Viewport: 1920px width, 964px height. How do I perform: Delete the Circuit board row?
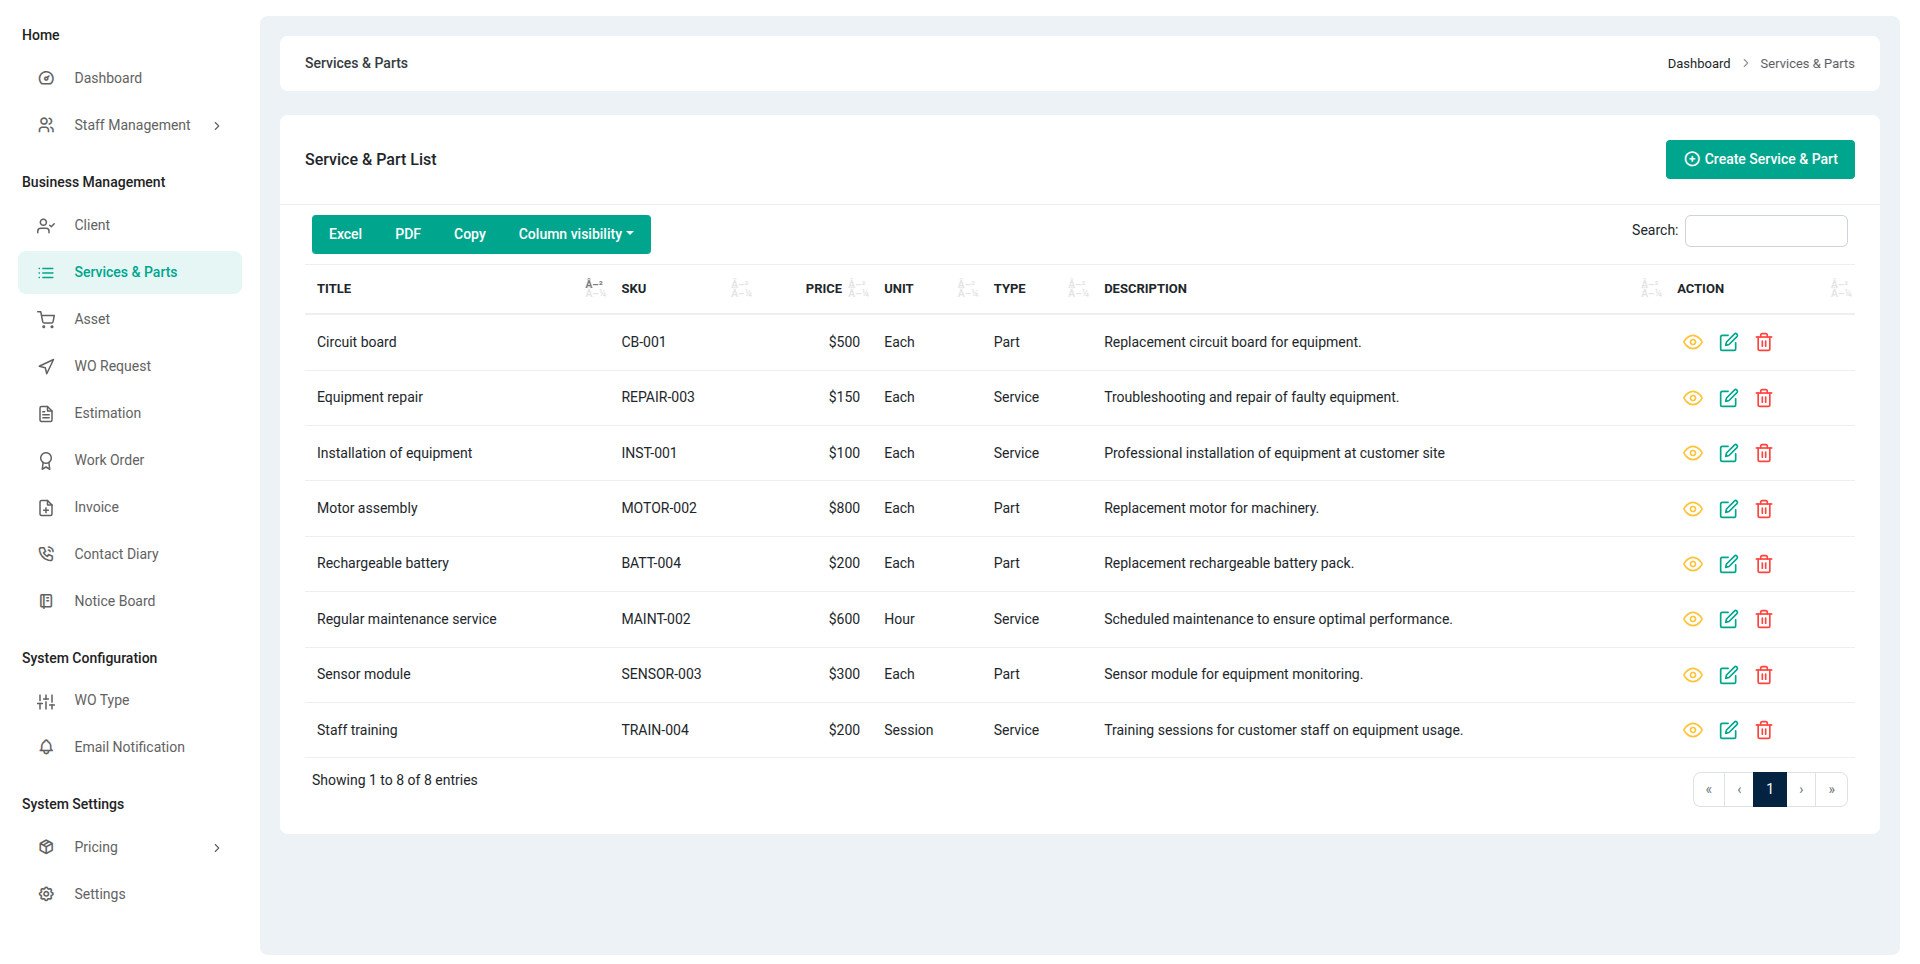pos(1764,342)
